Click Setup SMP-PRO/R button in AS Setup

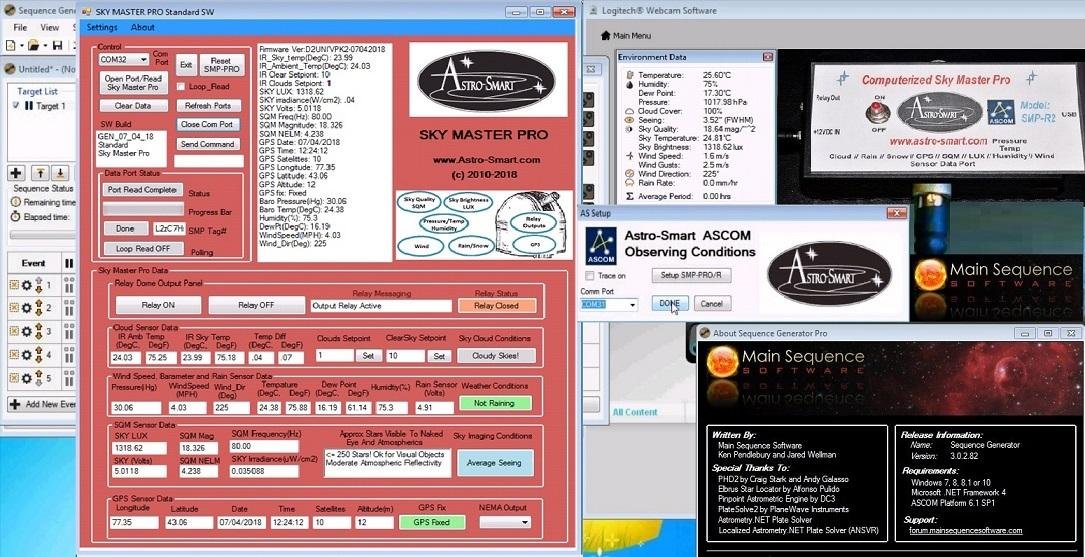(x=691, y=275)
